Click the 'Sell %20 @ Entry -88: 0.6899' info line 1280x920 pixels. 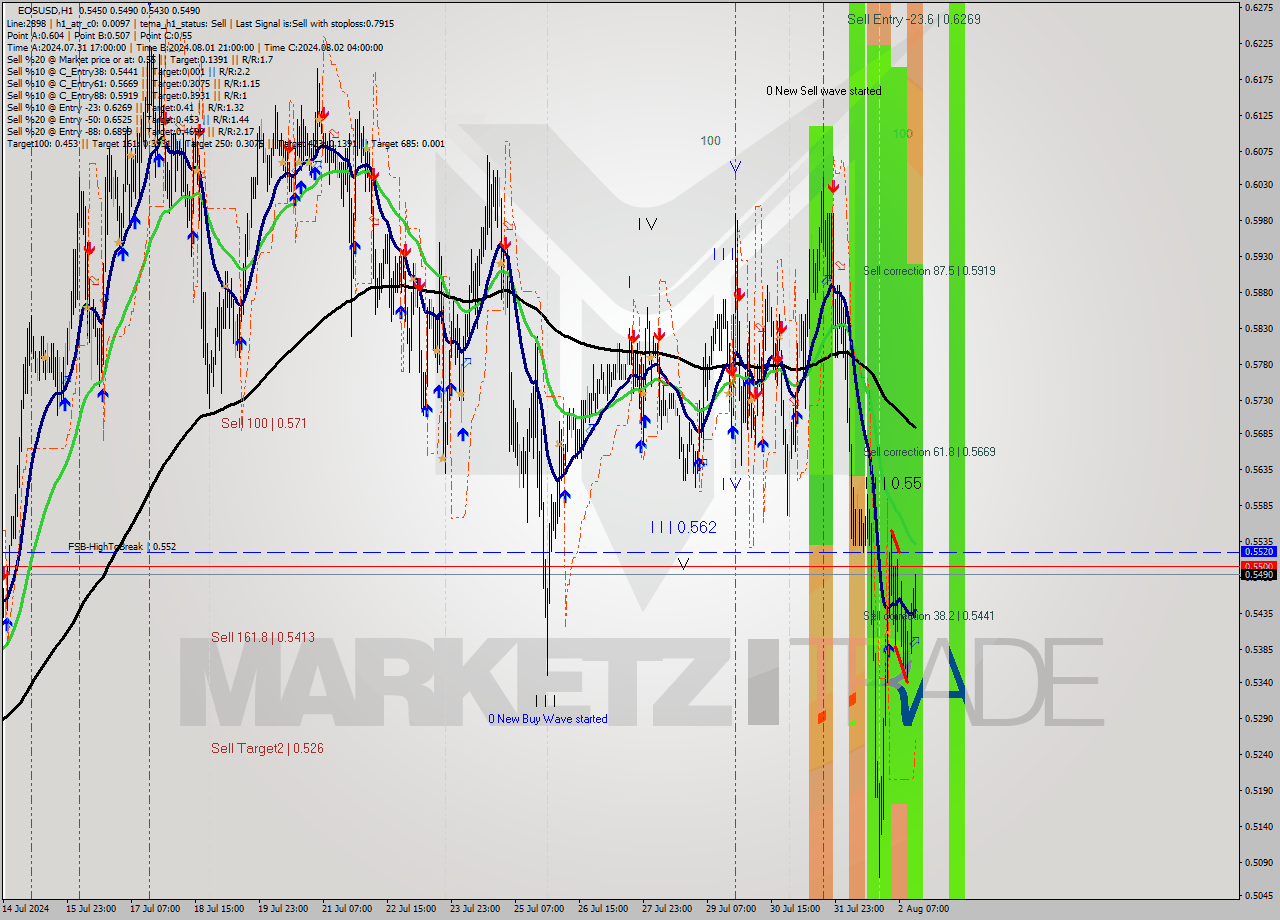click(x=130, y=131)
